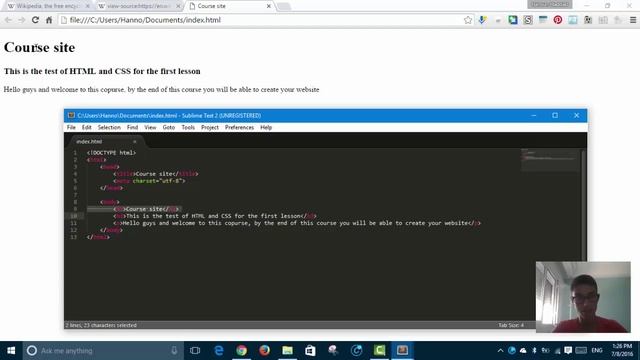Viewport: 640px width, 360px height.
Task: Open the File menu in Sublime Text
Action: click(71, 127)
